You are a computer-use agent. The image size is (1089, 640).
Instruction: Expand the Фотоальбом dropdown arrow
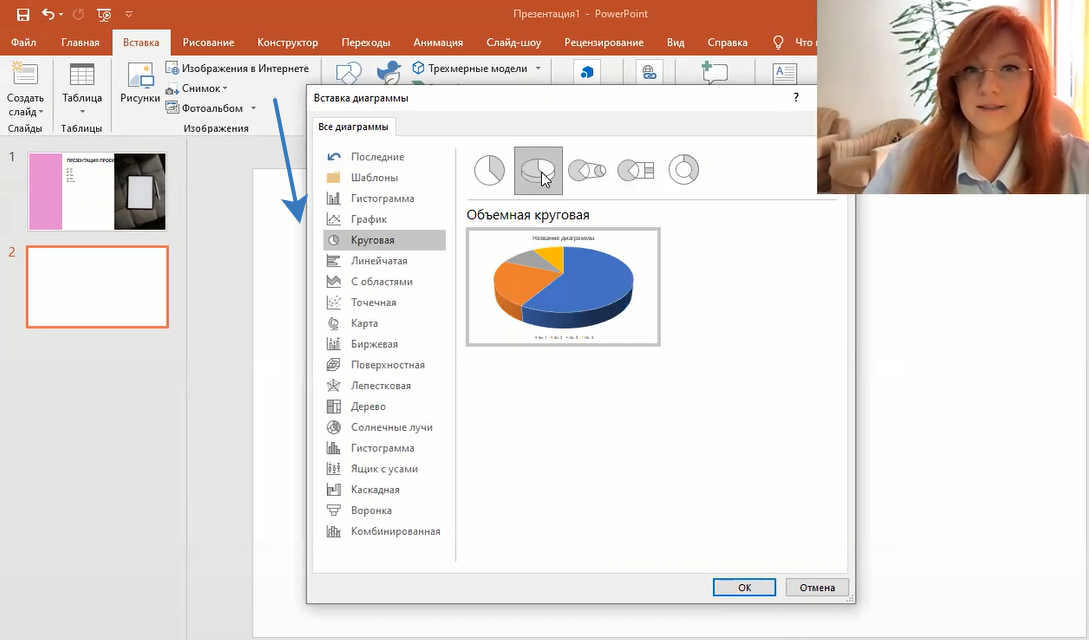point(254,108)
